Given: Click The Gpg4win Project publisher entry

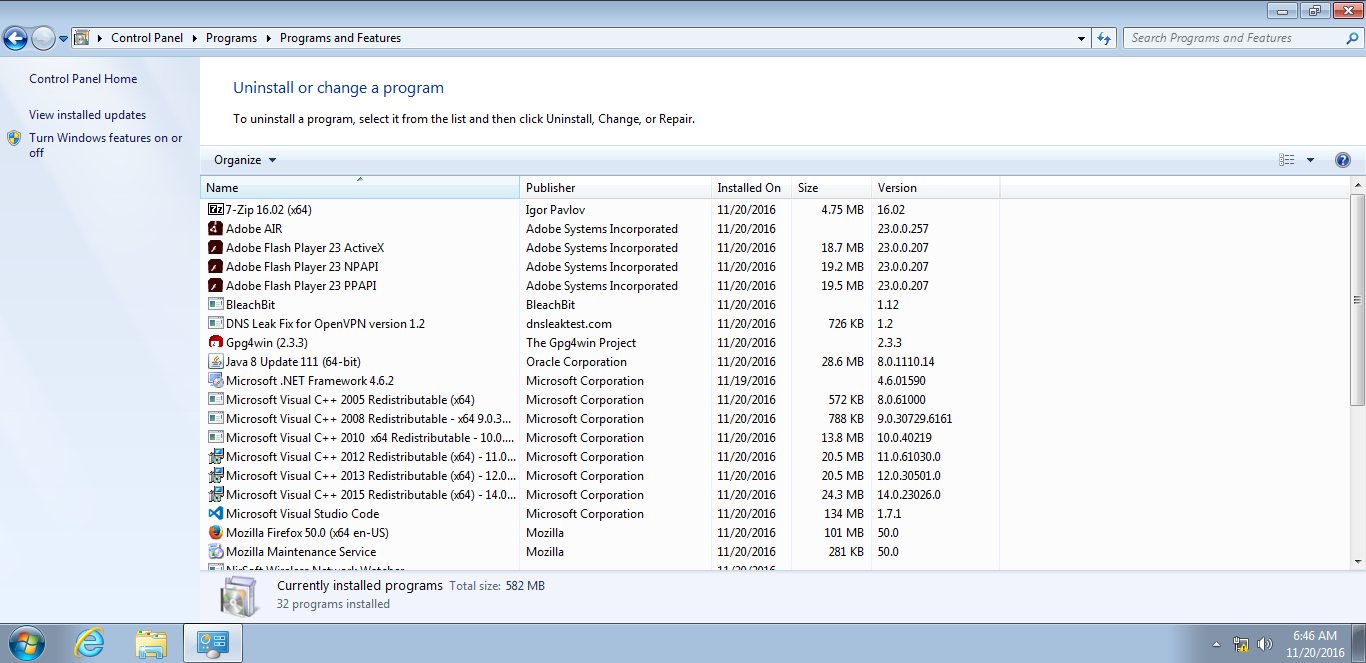Looking at the screenshot, I should point(581,343).
